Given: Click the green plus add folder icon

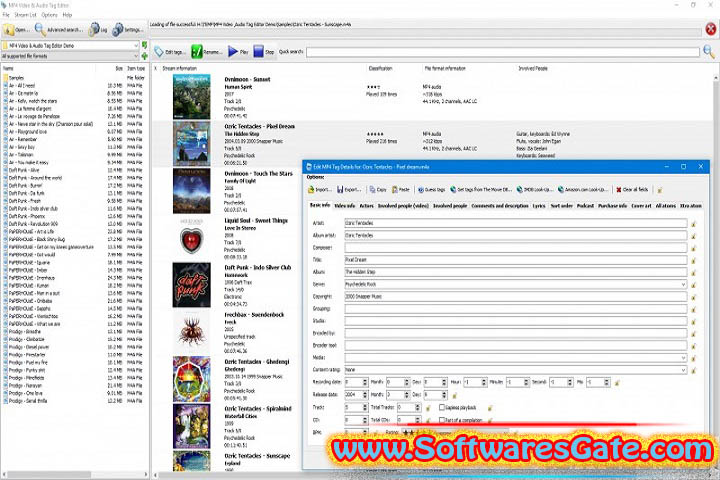Looking at the screenshot, I should pyautogui.click(x=145, y=56).
